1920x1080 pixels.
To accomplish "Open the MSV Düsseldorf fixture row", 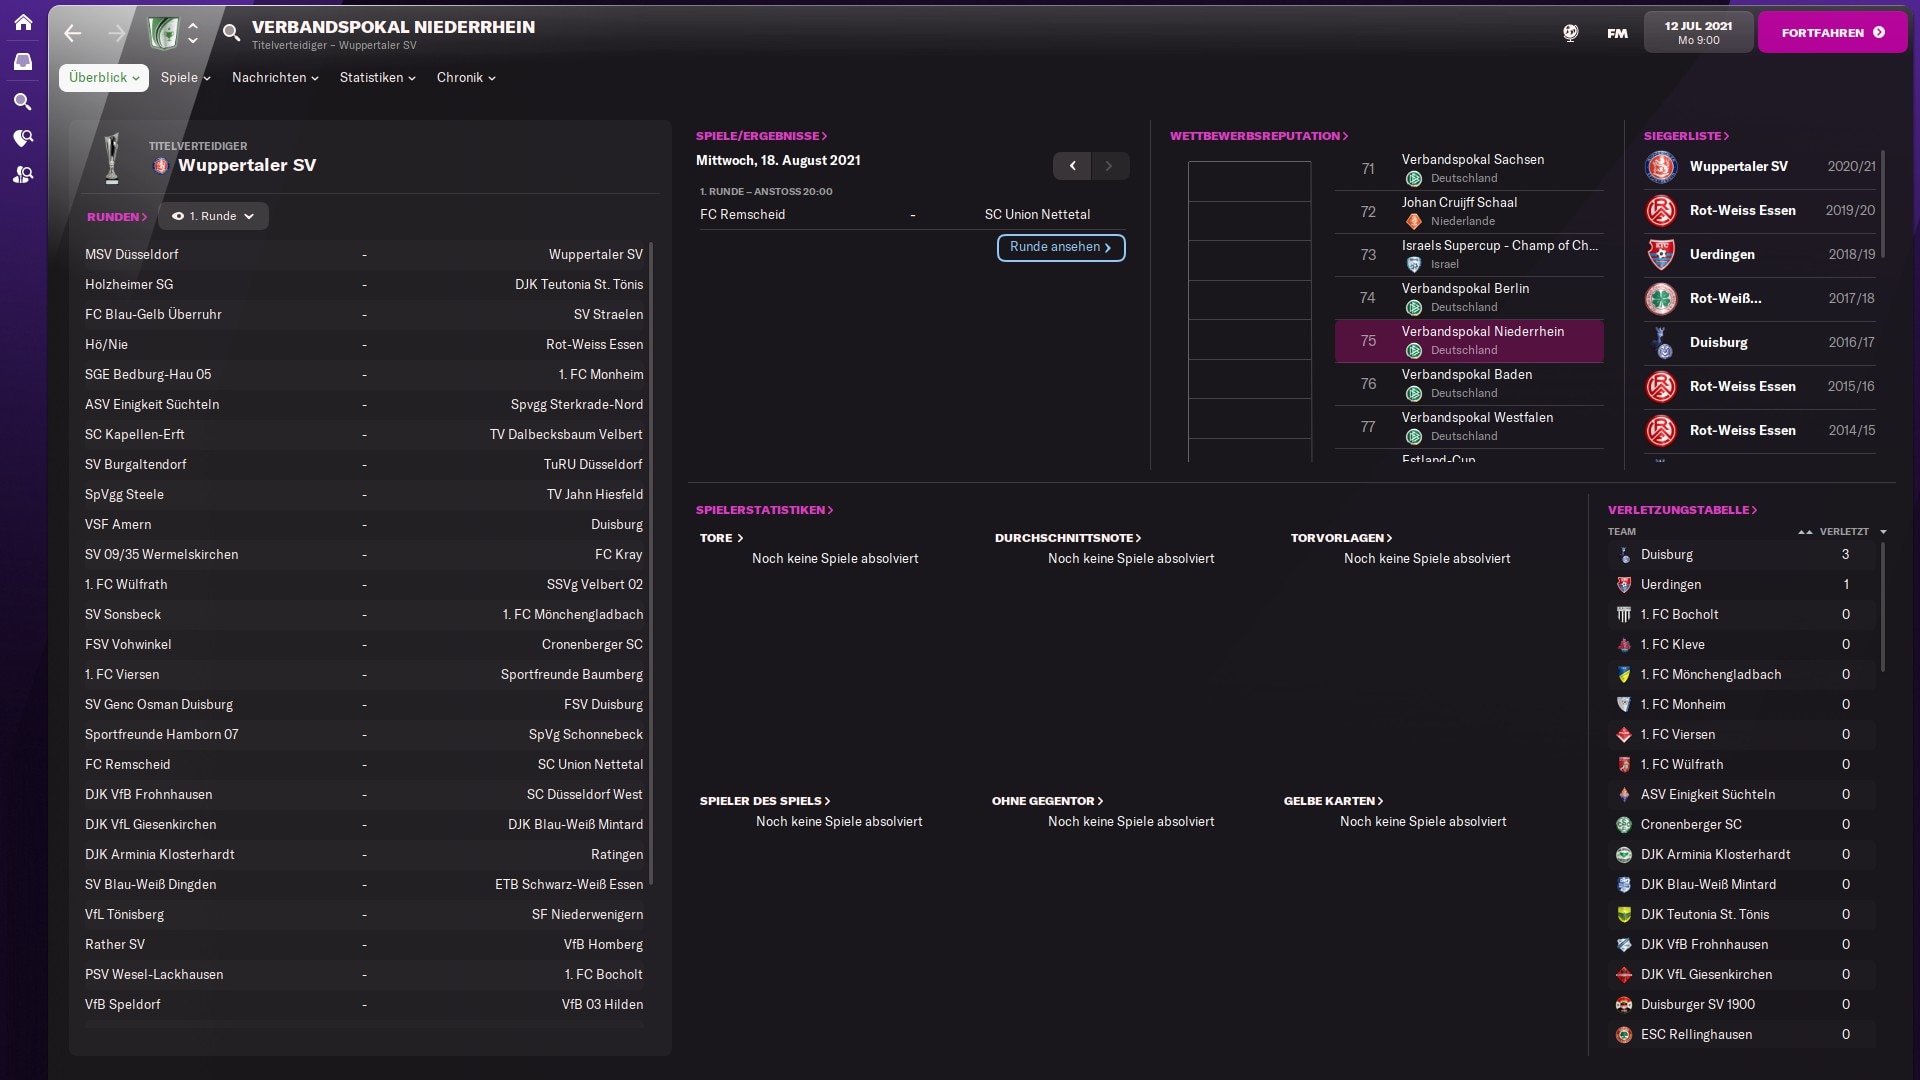I will (364, 255).
